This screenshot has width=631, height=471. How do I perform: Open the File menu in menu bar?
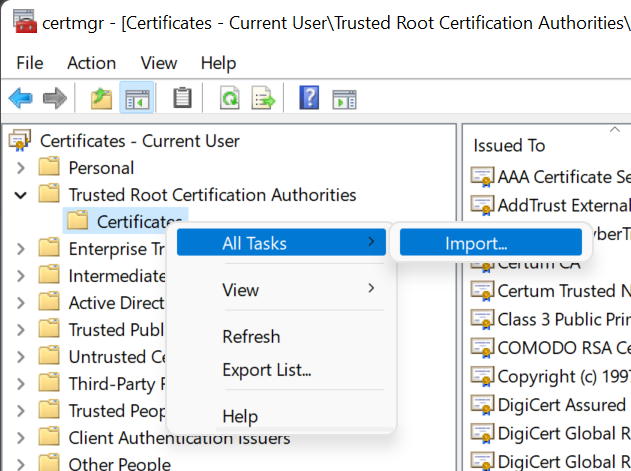30,63
